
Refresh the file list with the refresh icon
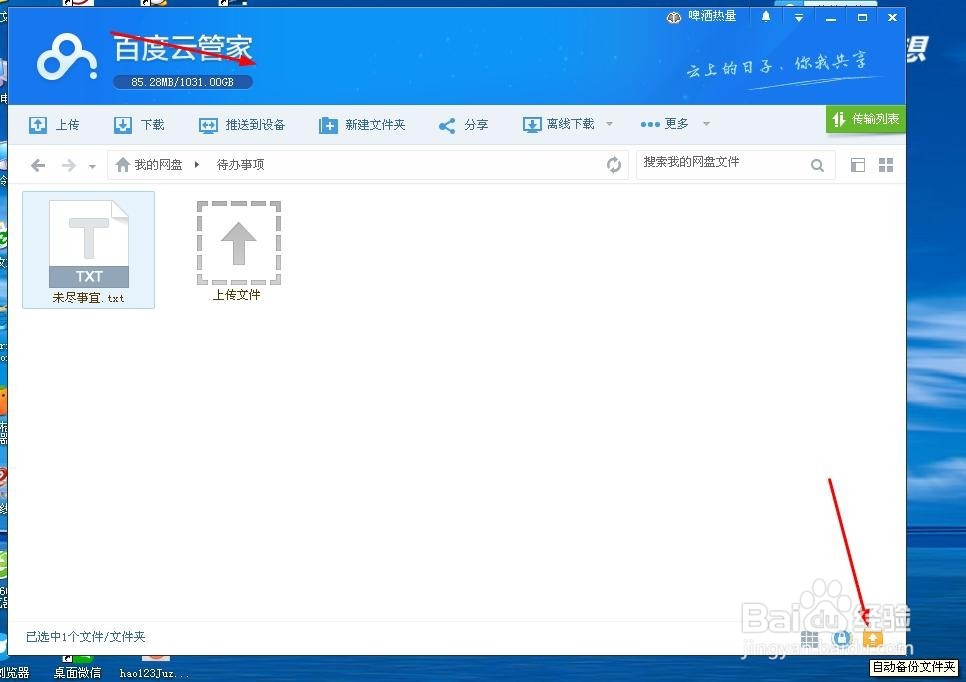pyautogui.click(x=614, y=164)
